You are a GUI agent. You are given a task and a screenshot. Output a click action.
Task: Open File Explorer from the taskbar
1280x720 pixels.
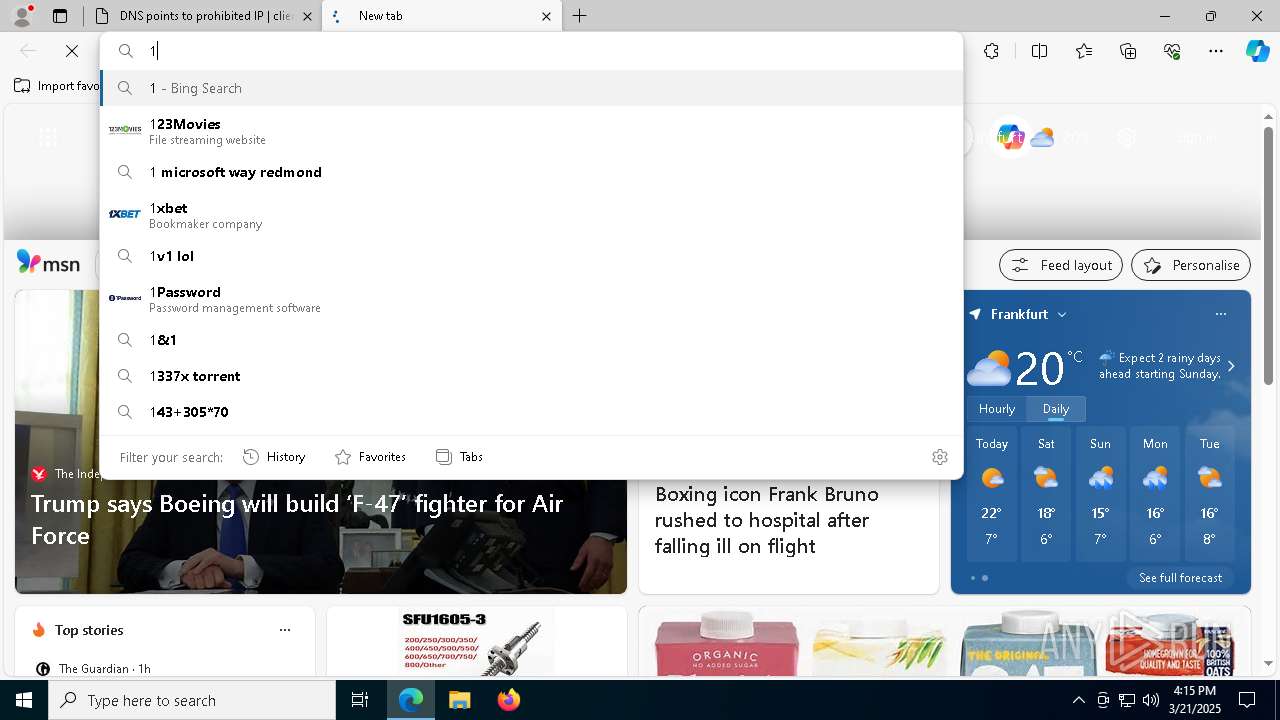click(x=459, y=700)
